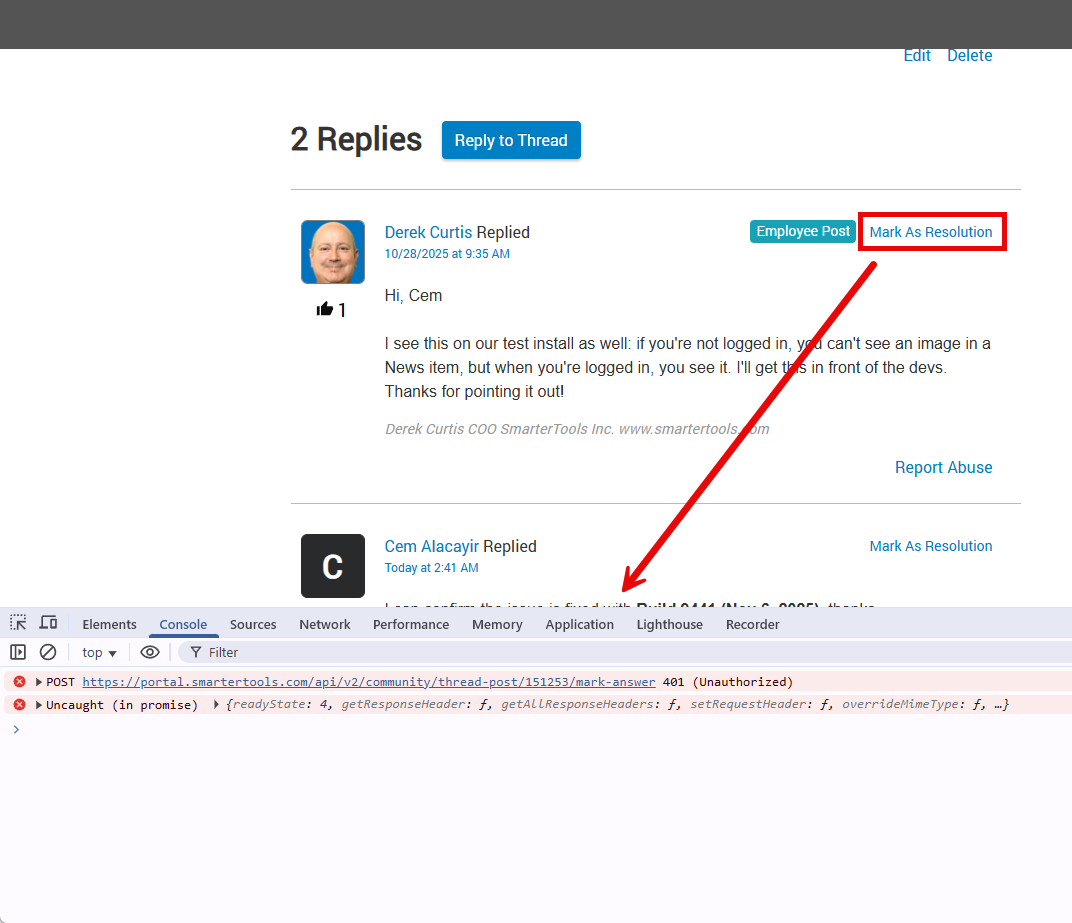
Task: Expand the readyState object details
Action: [216, 705]
